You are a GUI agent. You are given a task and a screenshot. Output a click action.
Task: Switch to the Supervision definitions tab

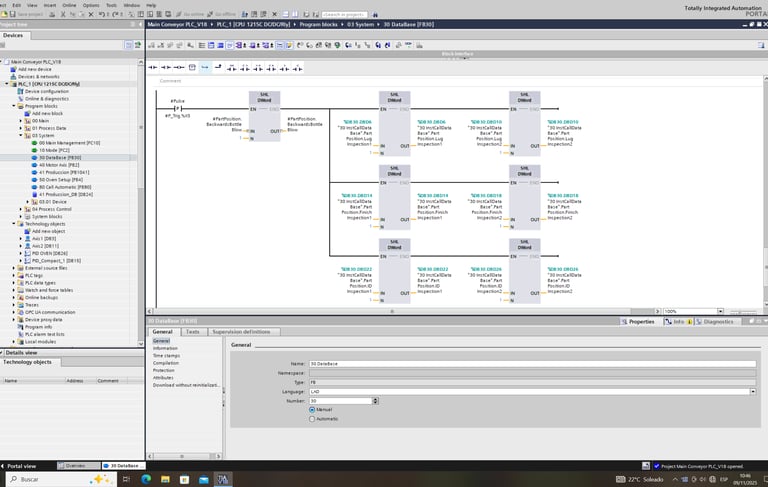pos(241,331)
